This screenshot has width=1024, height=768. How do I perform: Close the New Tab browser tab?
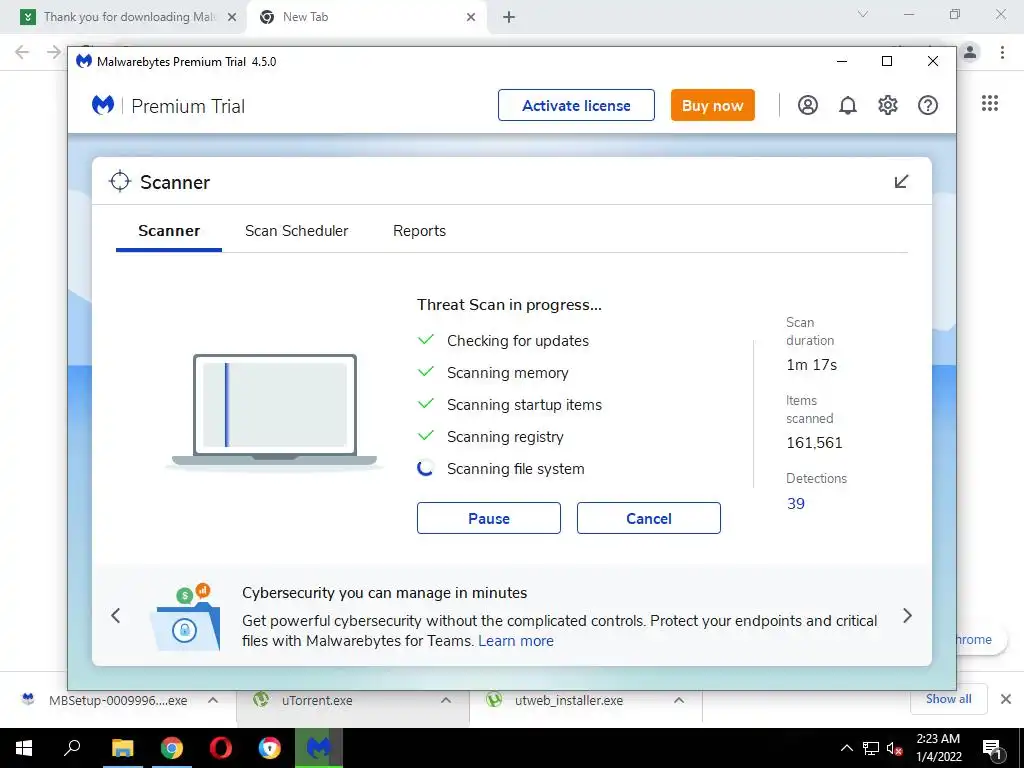click(x=471, y=17)
